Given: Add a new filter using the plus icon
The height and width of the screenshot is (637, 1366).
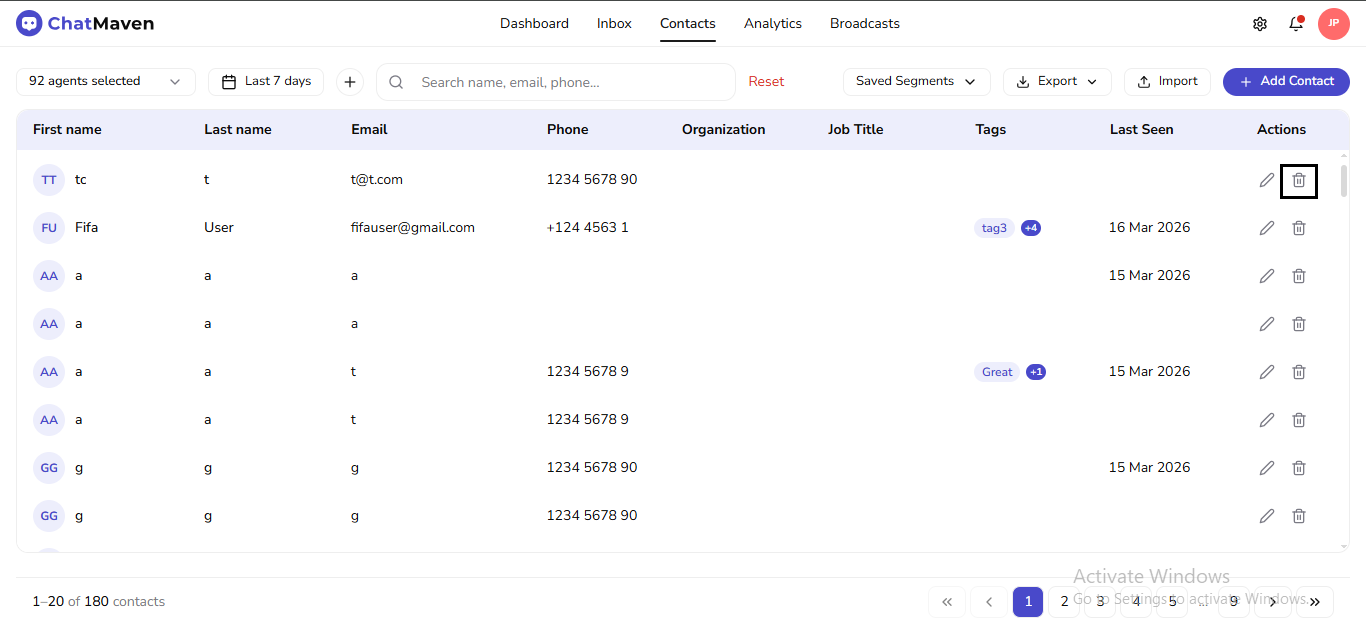Looking at the screenshot, I should pos(349,81).
